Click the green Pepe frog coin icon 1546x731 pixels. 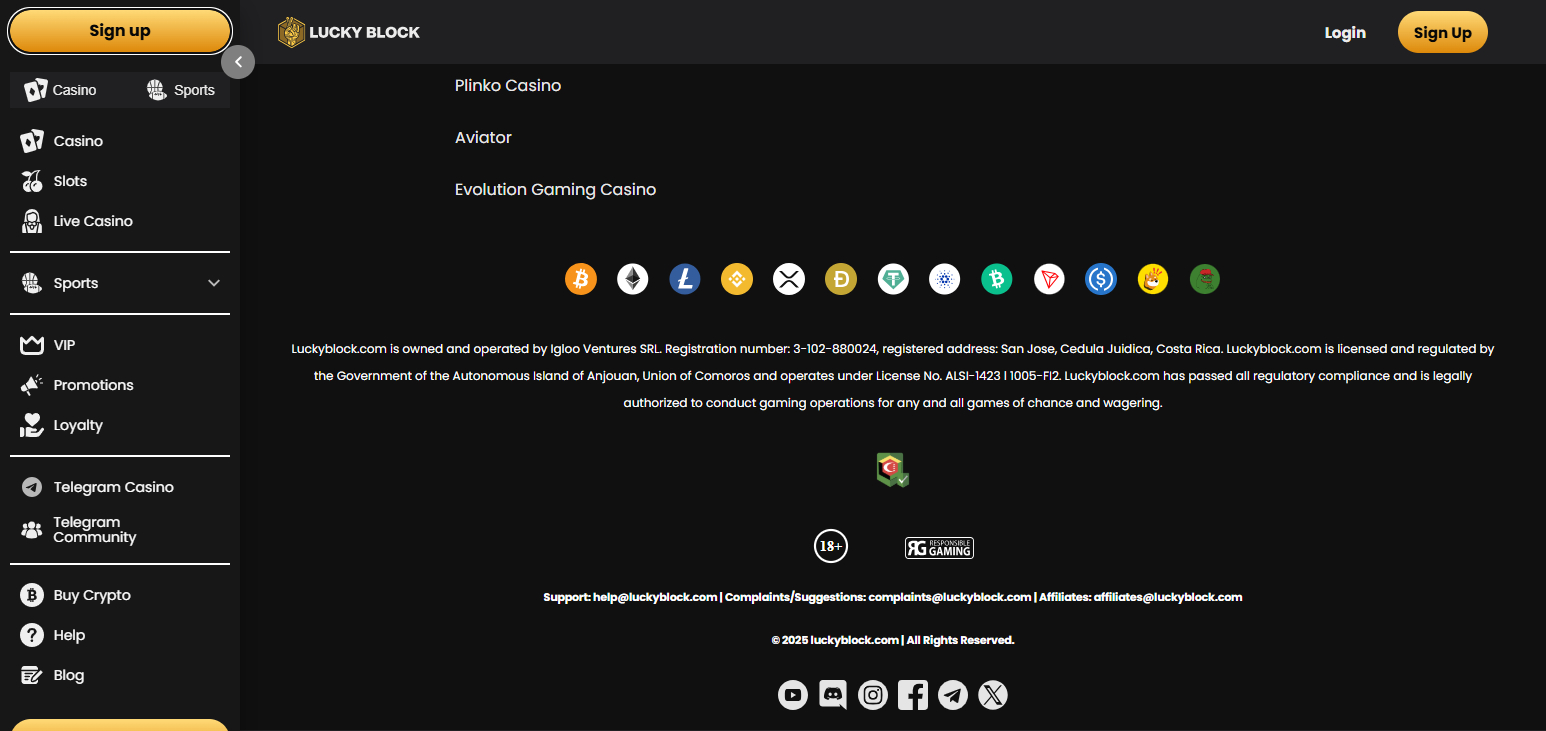pyautogui.click(x=1205, y=279)
